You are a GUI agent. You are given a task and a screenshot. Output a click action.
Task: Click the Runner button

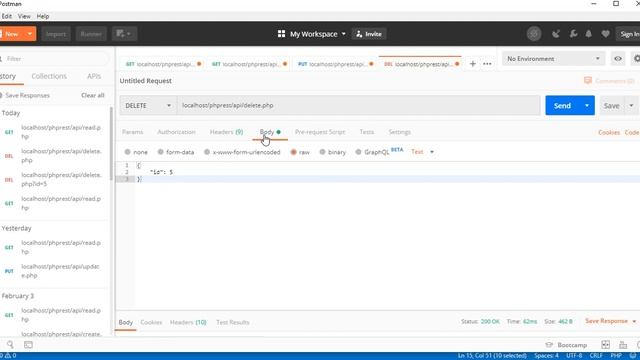coord(91,34)
